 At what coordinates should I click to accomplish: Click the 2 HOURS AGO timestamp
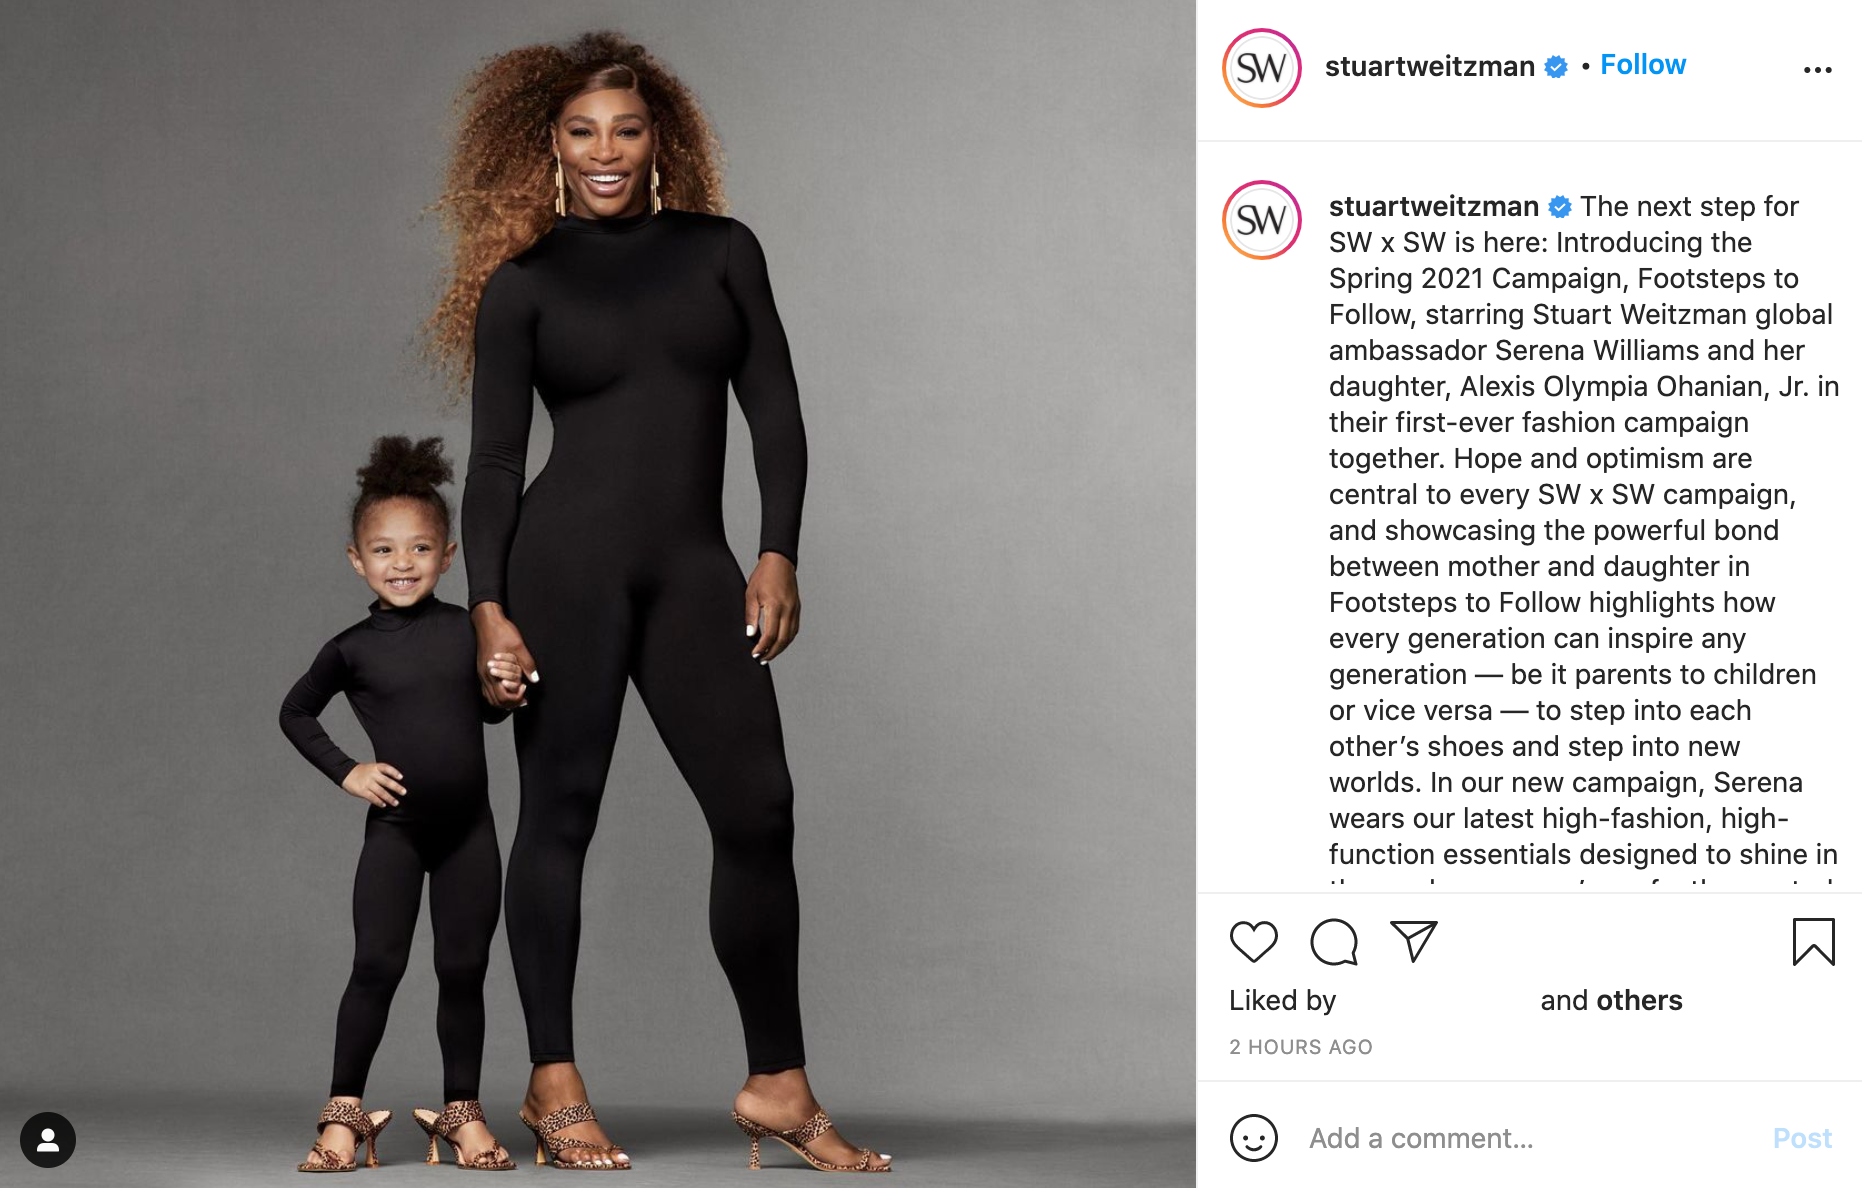pyautogui.click(x=1300, y=1047)
